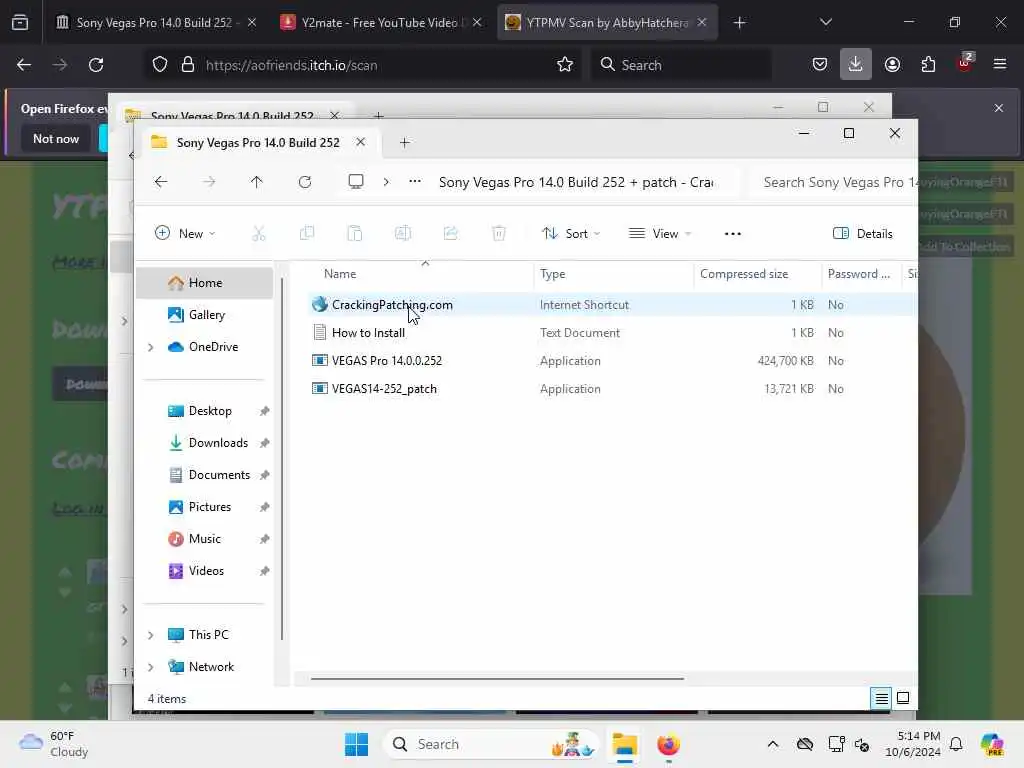Click horizontal scrollbar in file list

(498, 679)
